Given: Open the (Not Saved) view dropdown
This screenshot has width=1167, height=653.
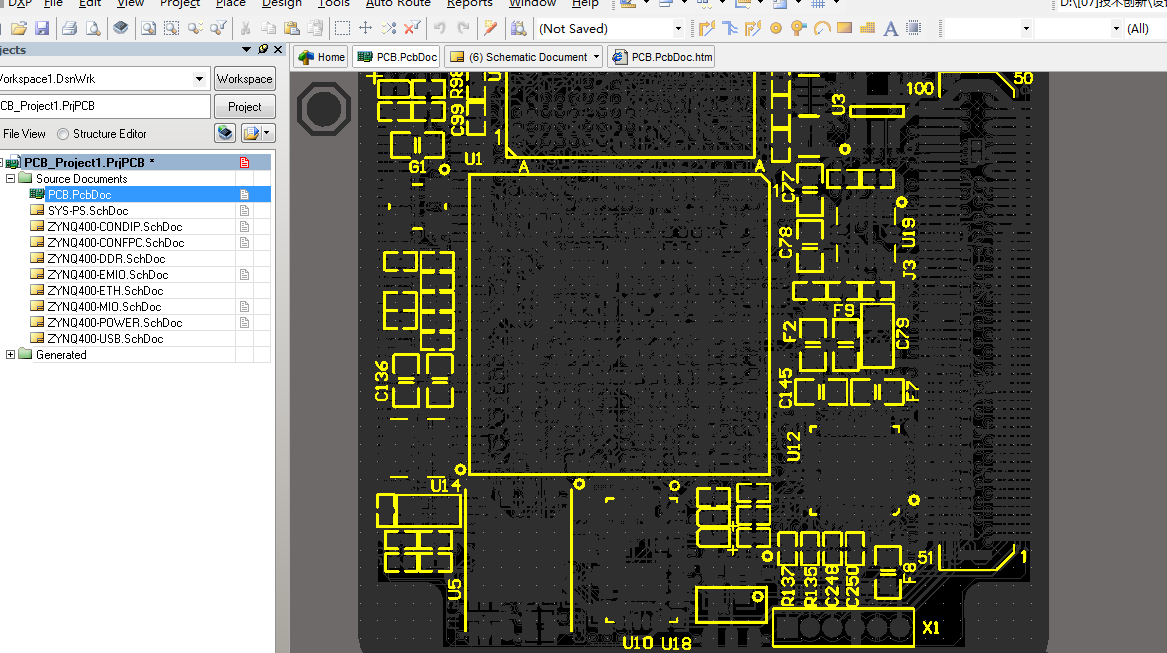Looking at the screenshot, I should [678, 29].
